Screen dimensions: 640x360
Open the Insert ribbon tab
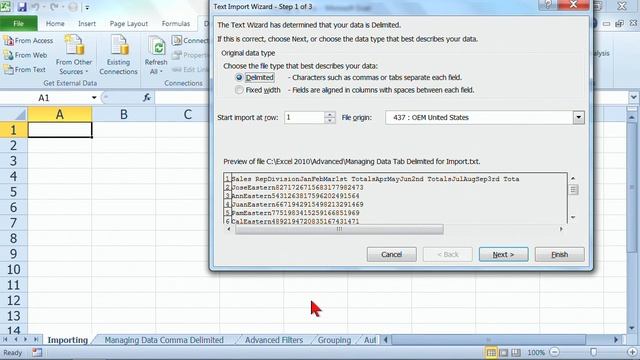pyautogui.click(x=87, y=24)
